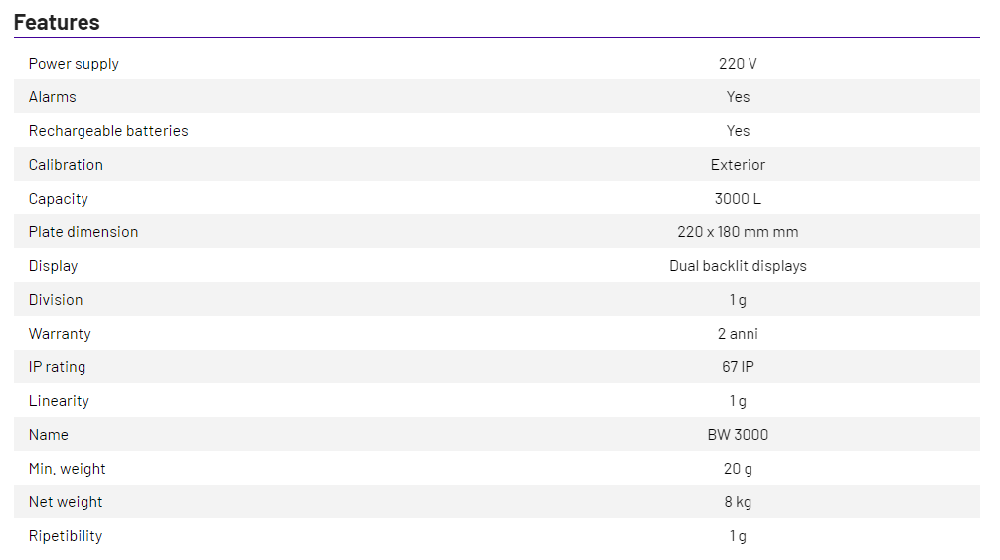Select the Calibration row label
Image resolution: width=1000 pixels, height=560 pixels.
(x=66, y=165)
